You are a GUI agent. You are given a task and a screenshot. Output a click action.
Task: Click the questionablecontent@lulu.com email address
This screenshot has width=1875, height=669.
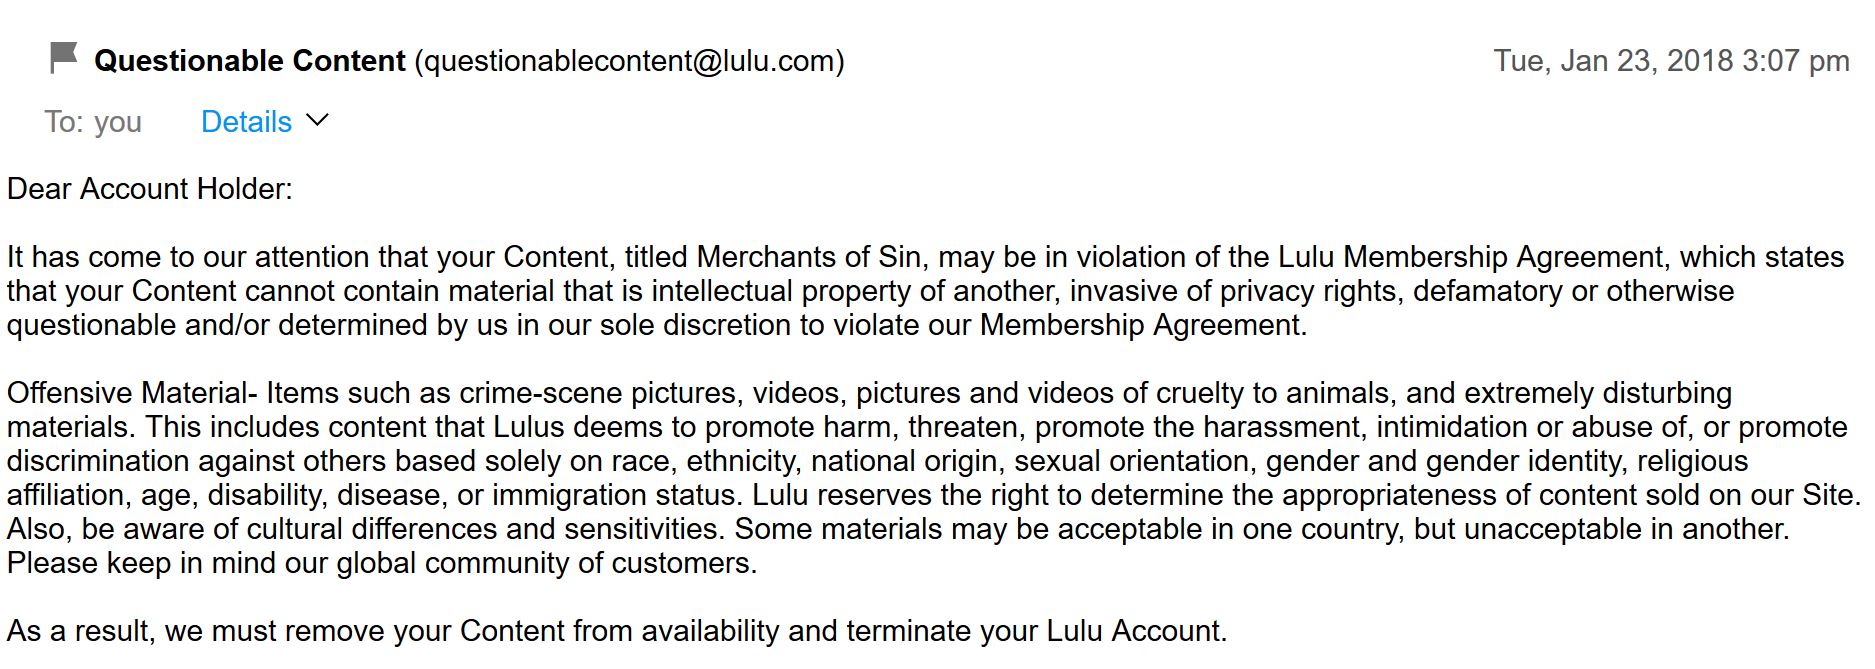[x=629, y=61]
